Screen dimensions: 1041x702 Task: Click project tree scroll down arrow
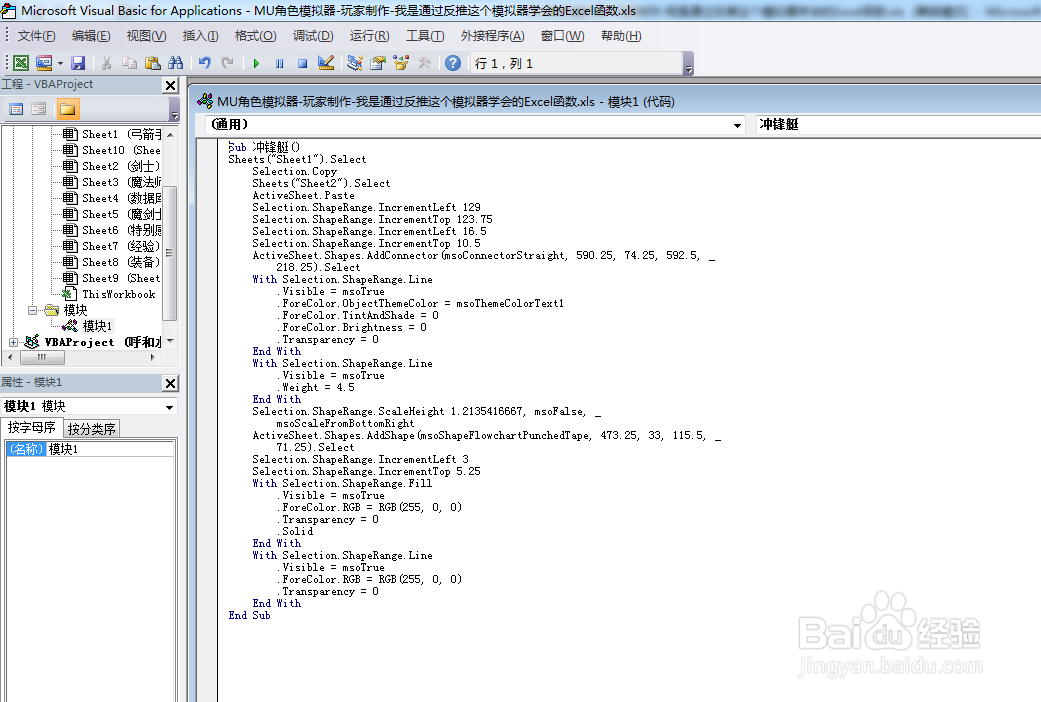point(171,341)
